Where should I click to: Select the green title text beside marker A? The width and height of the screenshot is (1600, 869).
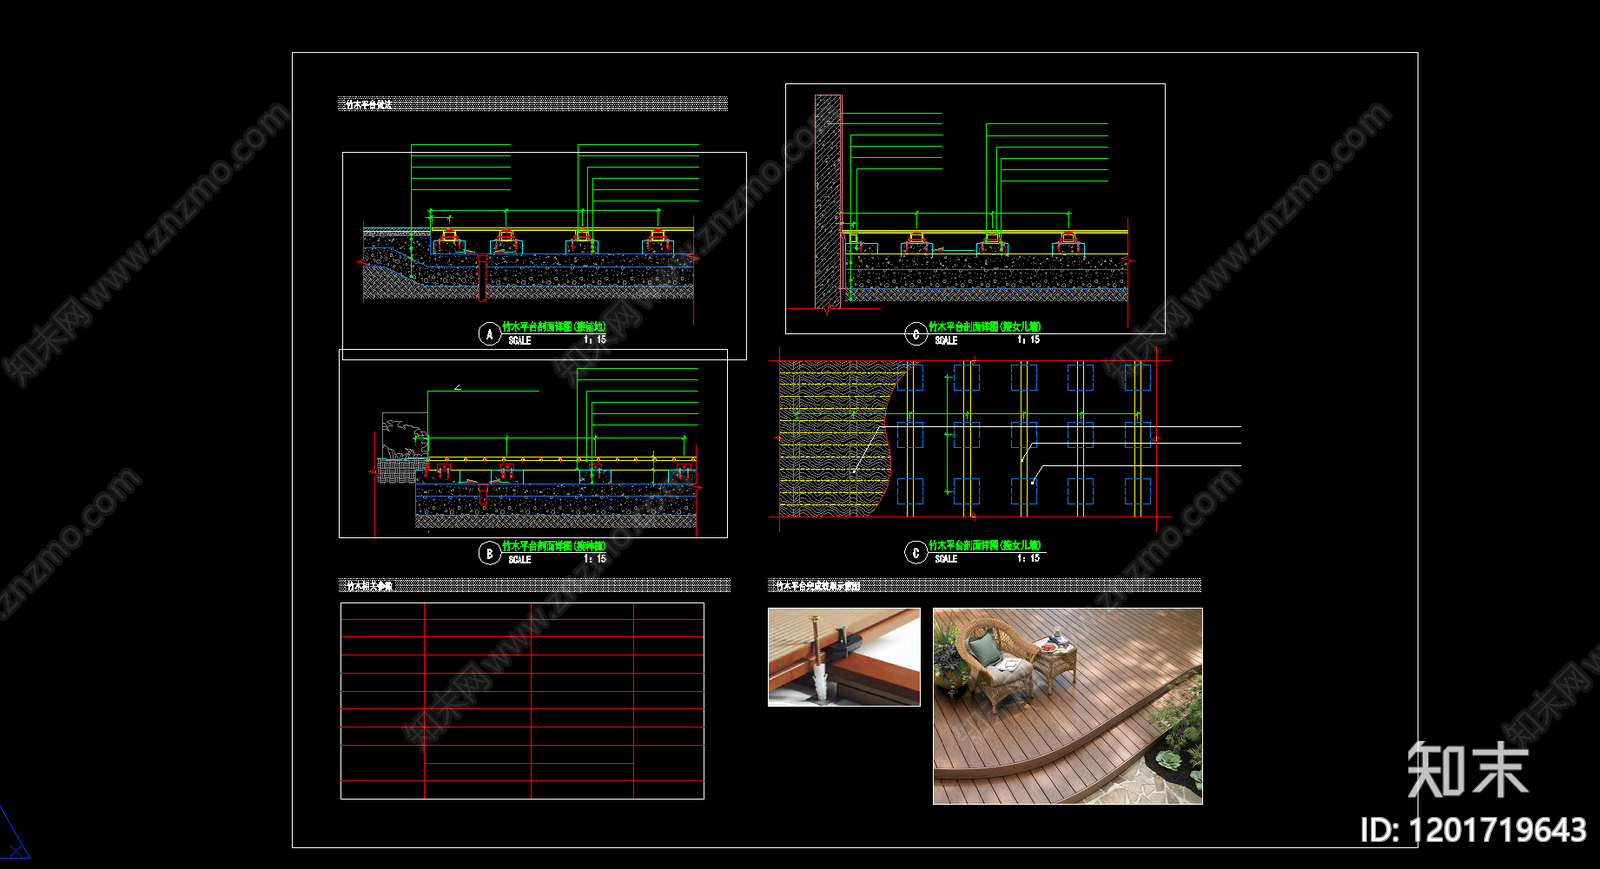(x=554, y=327)
